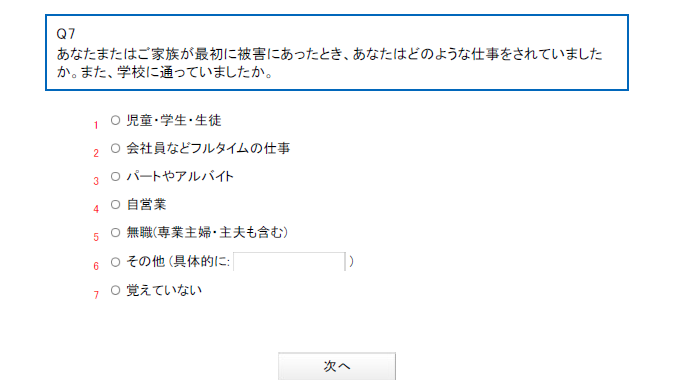Choose the 会社員などフルタイムの仕事 radio option
Image resolution: width=677 pixels, height=391 pixels.
click(115, 148)
